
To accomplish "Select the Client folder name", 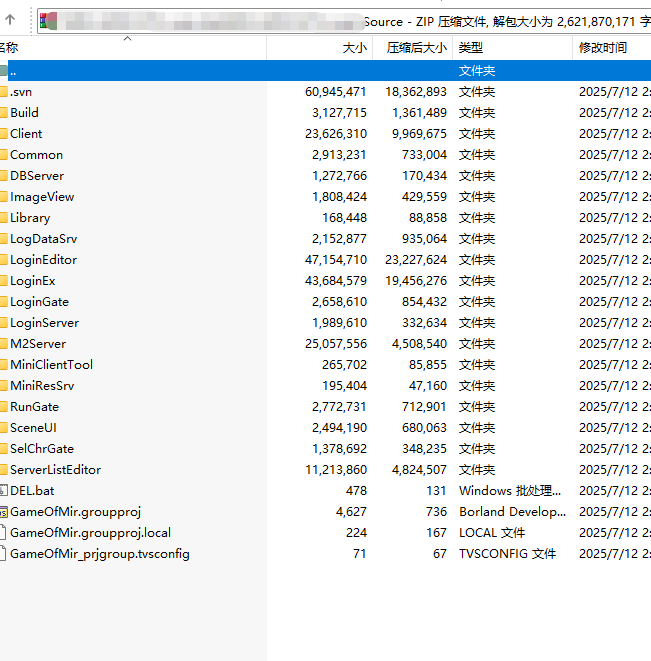I will point(26,134).
